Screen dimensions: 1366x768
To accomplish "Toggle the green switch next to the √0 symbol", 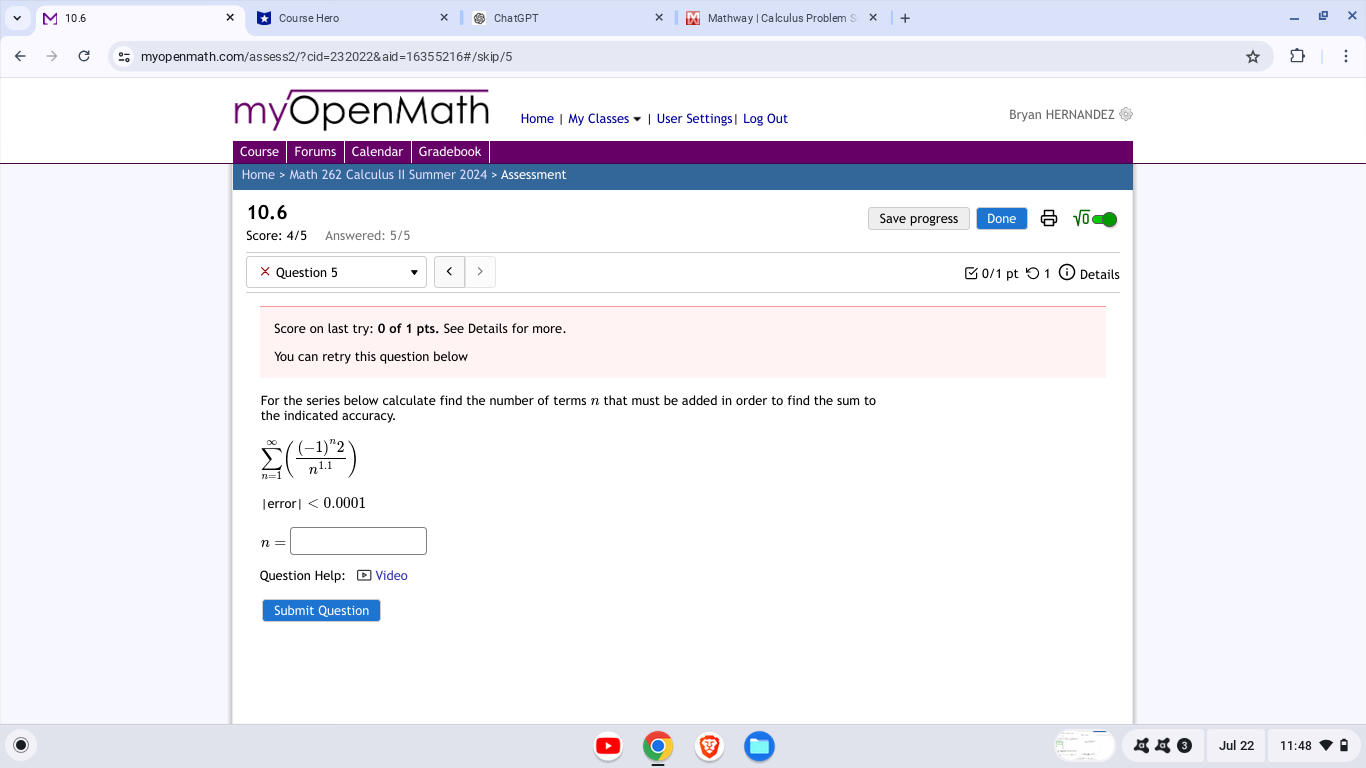I will coord(1103,218).
